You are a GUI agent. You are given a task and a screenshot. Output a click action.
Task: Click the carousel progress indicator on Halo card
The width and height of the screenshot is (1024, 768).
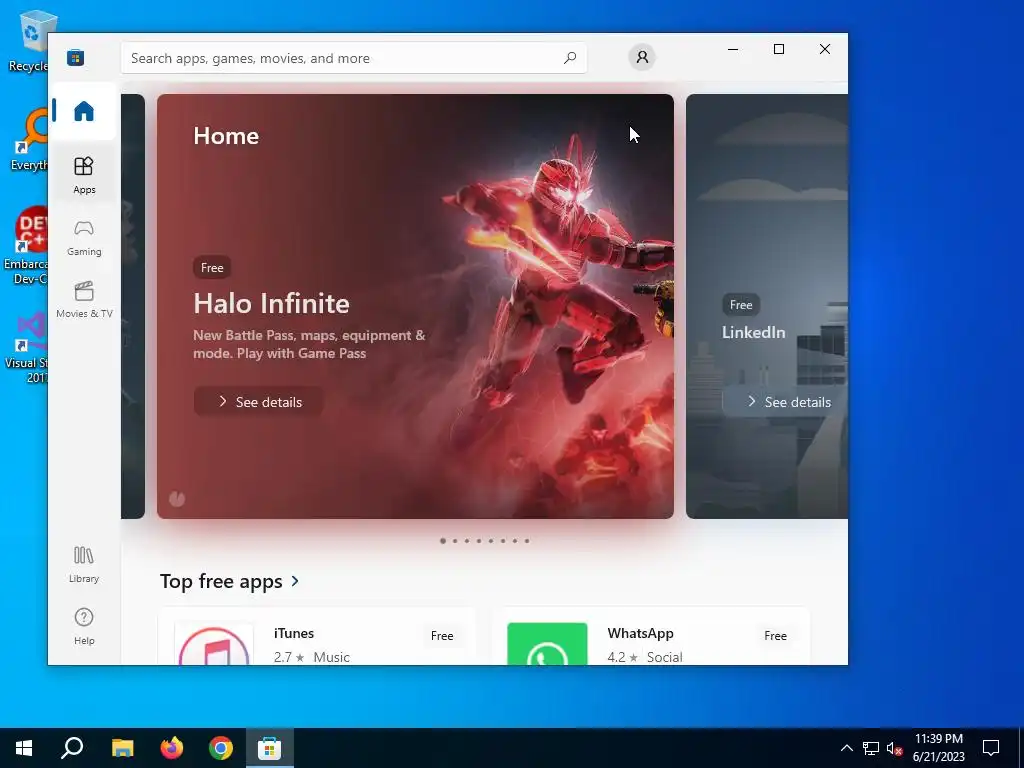click(177, 499)
